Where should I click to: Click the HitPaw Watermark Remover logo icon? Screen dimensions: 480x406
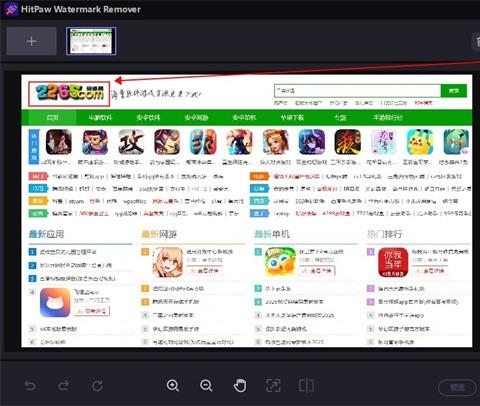click(x=10, y=9)
